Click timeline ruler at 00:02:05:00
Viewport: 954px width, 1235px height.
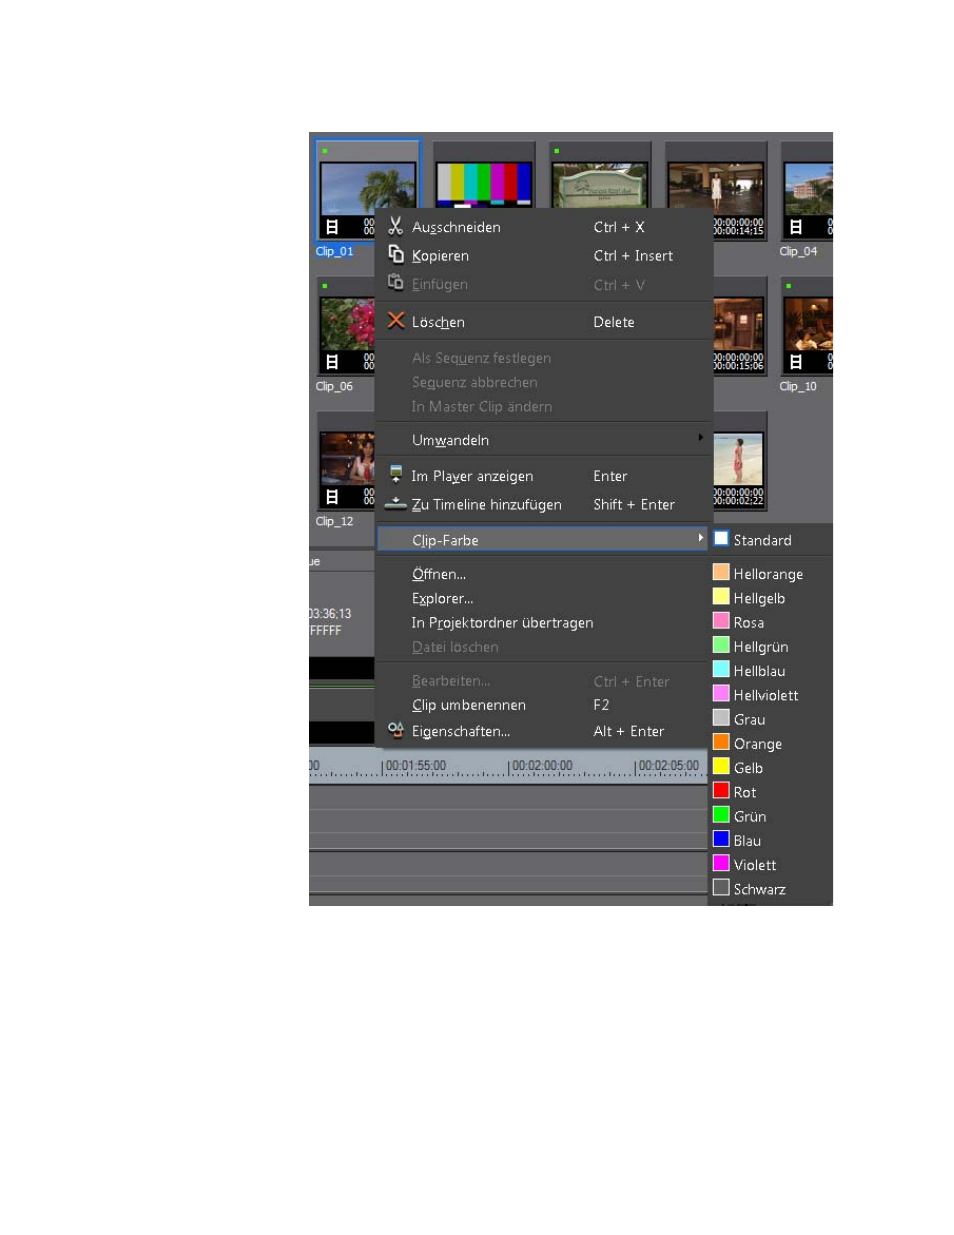tap(668, 766)
